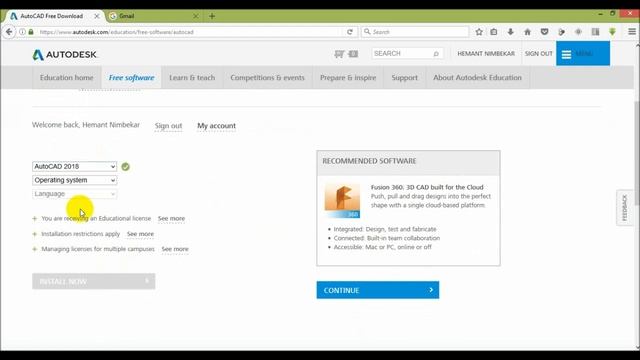Close the Gmail tab
Viewport: 640px width, 360px height.
[x=196, y=16]
